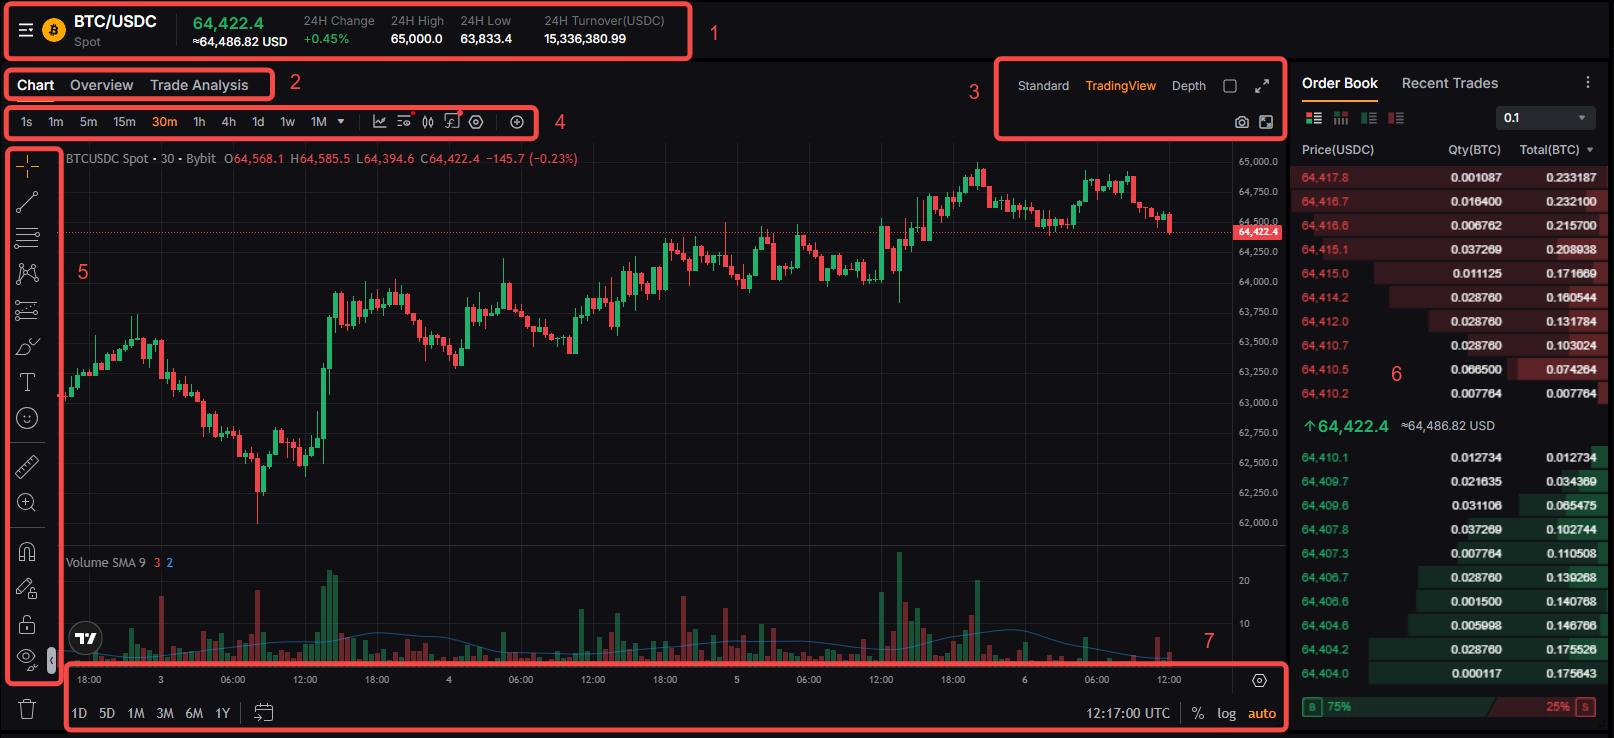The image size is (1614, 738).
Task: Activate the magnet snap mode
Action: pyautogui.click(x=27, y=552)
